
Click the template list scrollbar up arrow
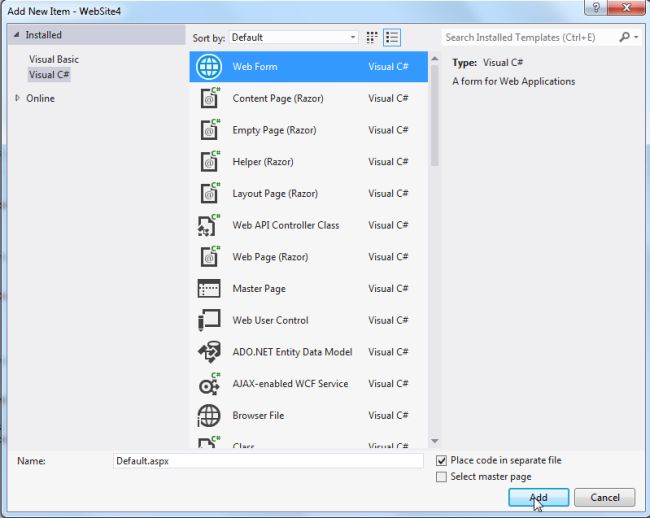coord(434,59)
